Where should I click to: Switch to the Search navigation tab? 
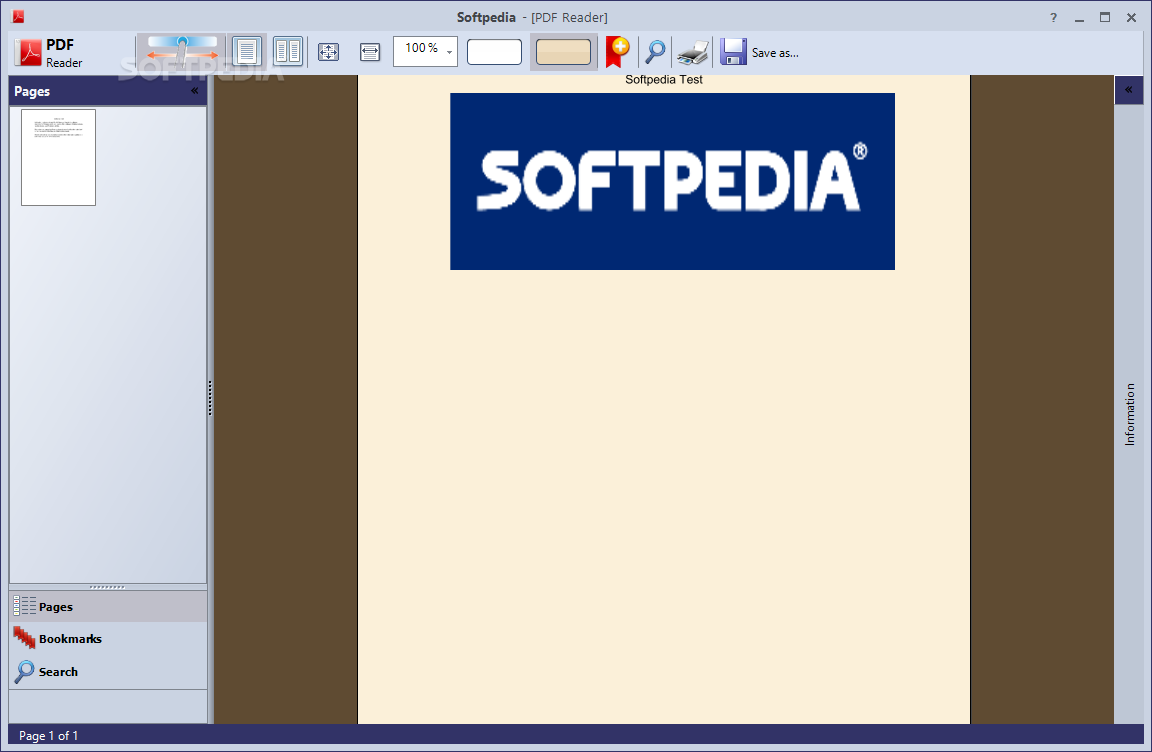coord(108,671)
